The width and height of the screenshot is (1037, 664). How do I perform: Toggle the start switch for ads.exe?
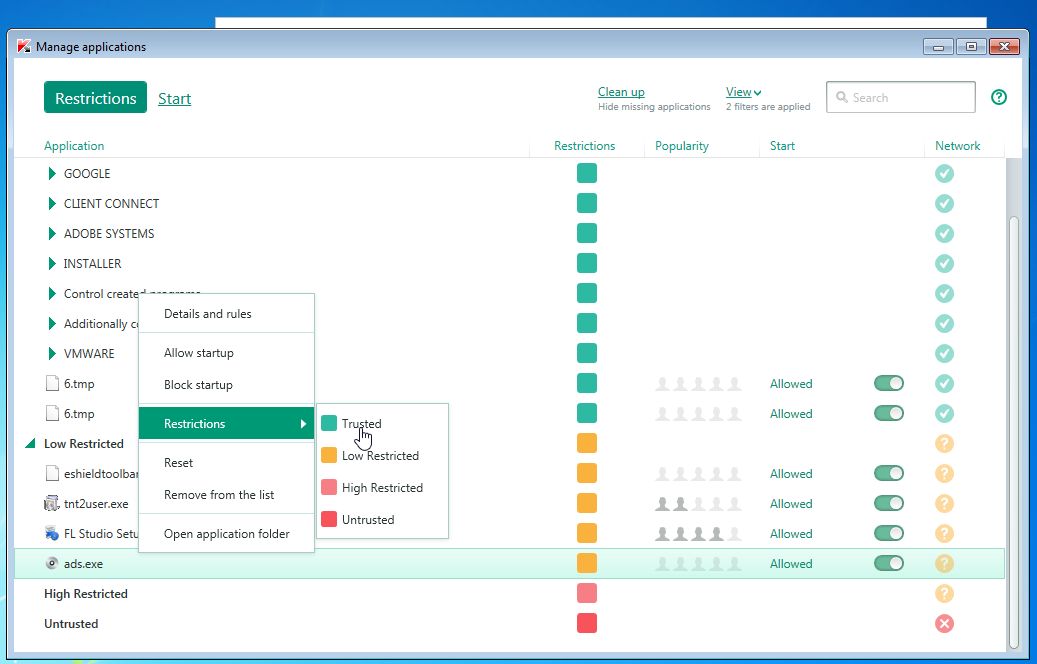coord(889,563)
